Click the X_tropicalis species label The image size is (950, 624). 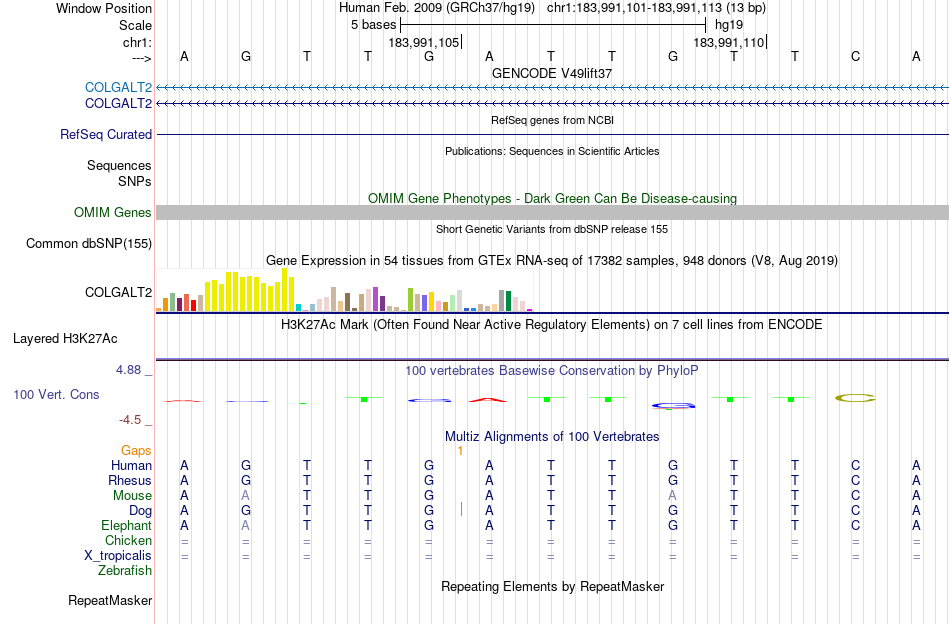tap(118, 556)
